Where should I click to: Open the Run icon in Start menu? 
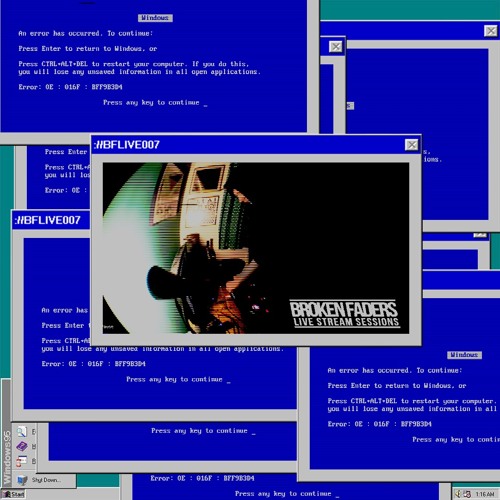coord(22,461)
